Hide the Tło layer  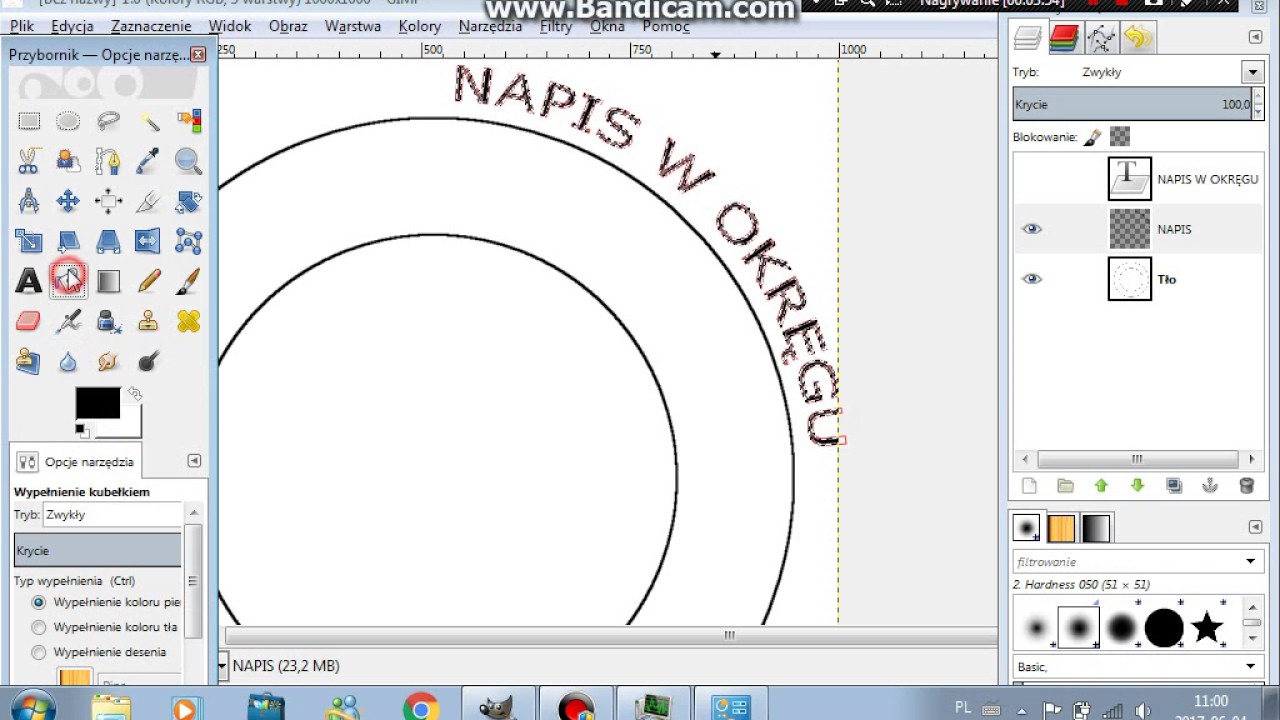(1032, 279)
